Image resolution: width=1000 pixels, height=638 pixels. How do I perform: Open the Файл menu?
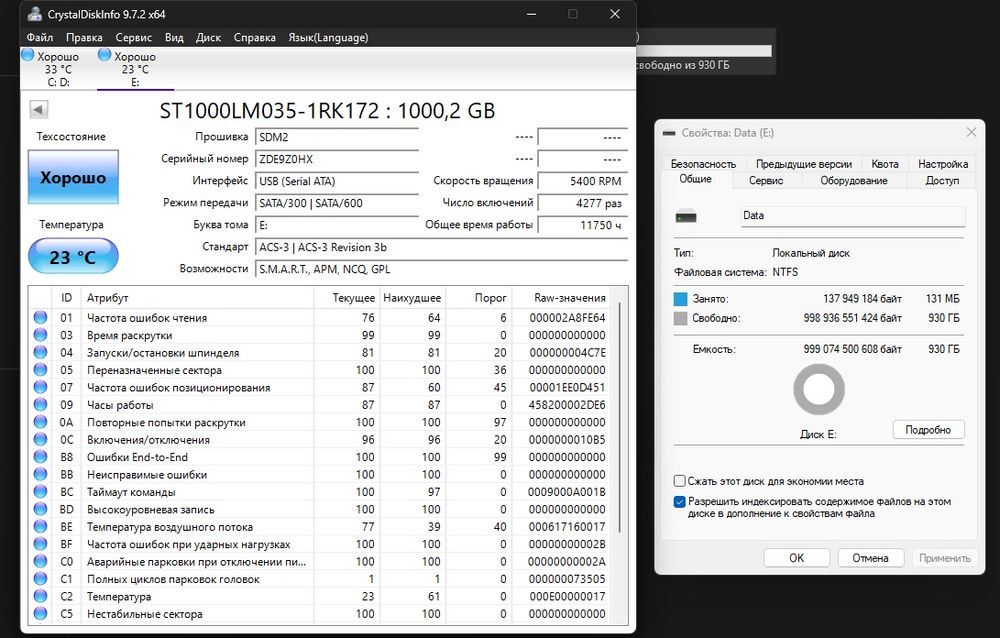point(40,38)
